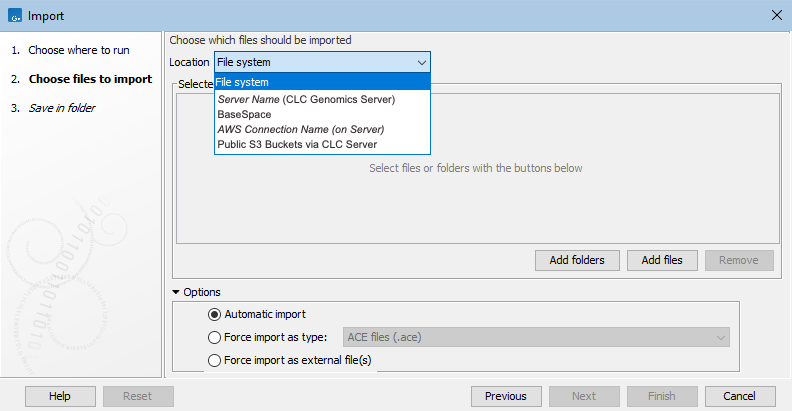Select AWS Connection Name (on Server)
This screenshot has width=792, height=411.
[x=300, y=129]
